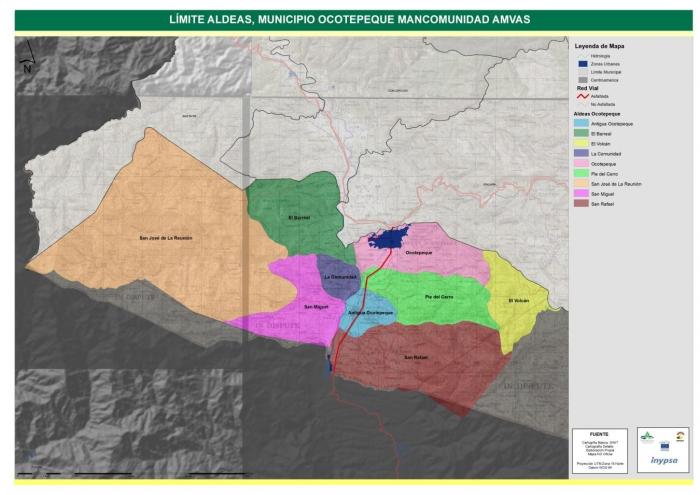Image resolution: width=700 pixels, height=495 pixels.
Task: Select the El Barreal green legend swatch
Action: (581, 133)
